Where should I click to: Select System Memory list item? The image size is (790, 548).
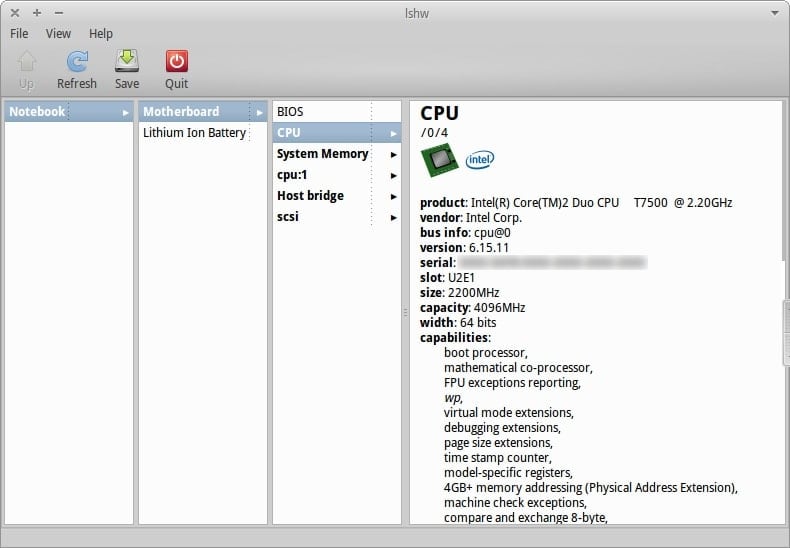pos(337,154)
